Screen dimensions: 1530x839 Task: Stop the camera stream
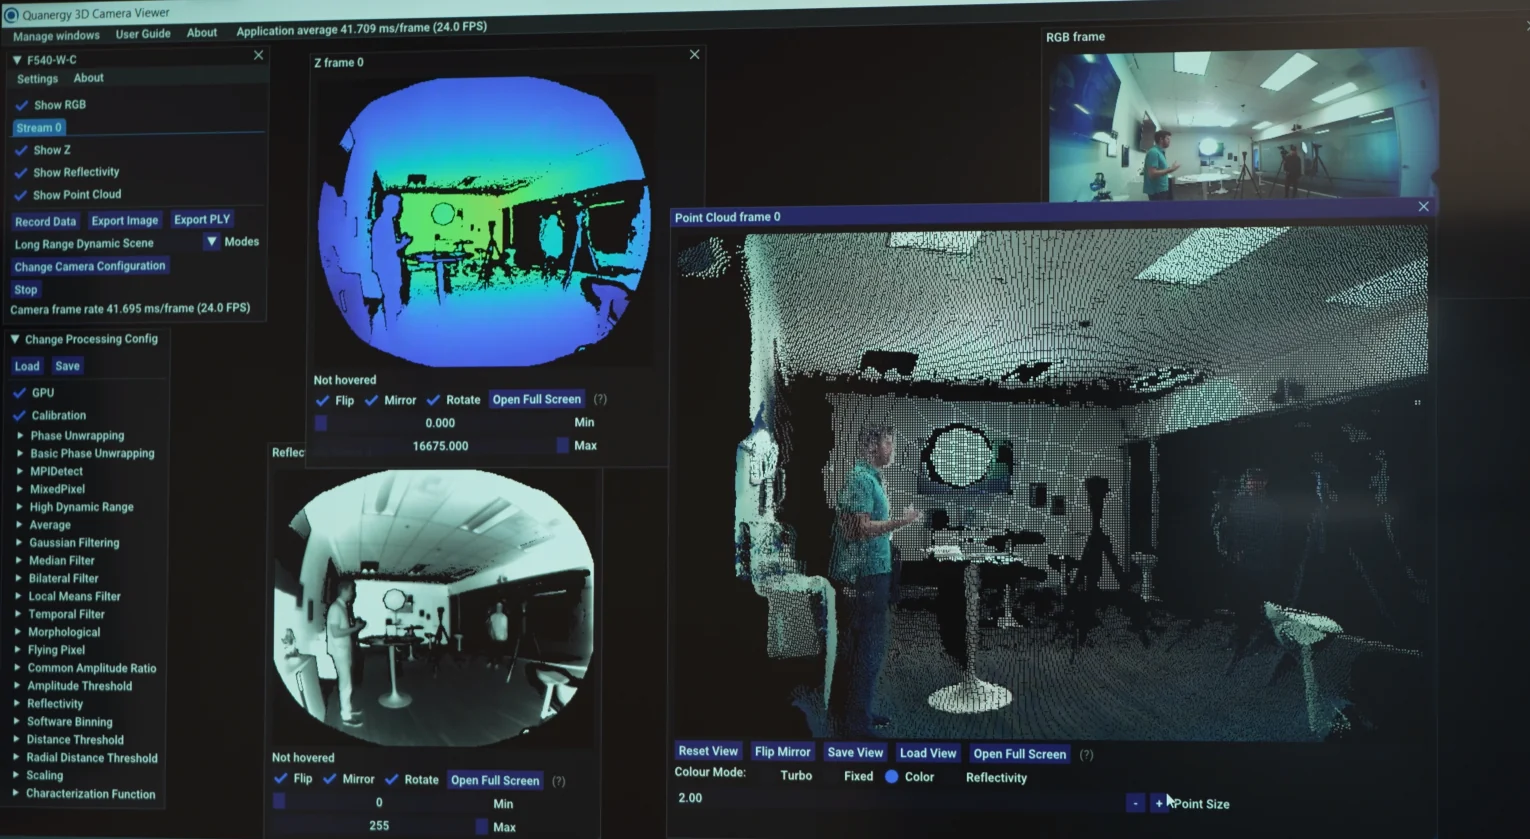(26, 290)
